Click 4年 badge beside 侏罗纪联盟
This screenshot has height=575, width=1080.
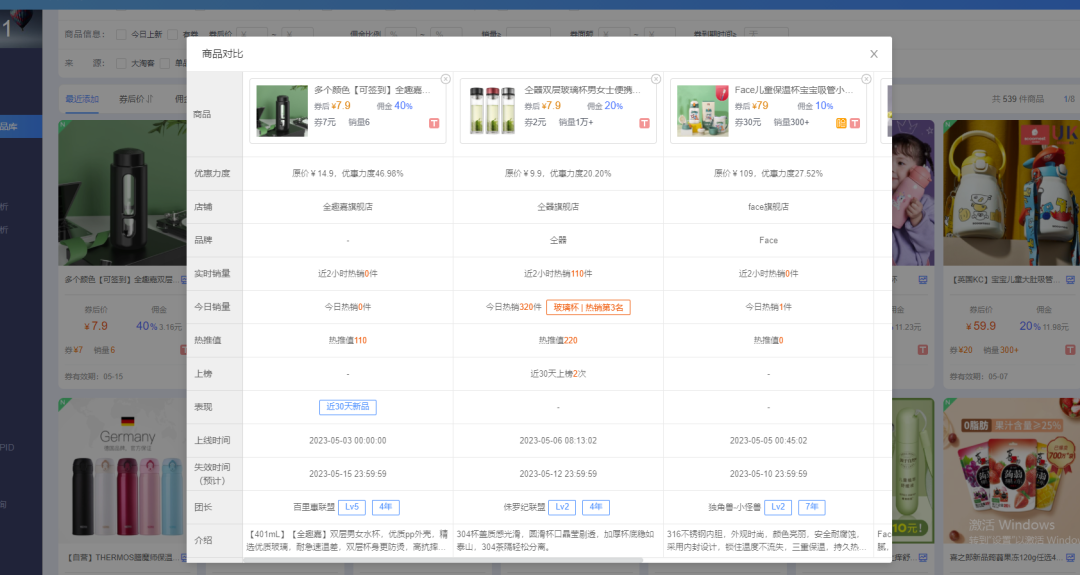596,507
